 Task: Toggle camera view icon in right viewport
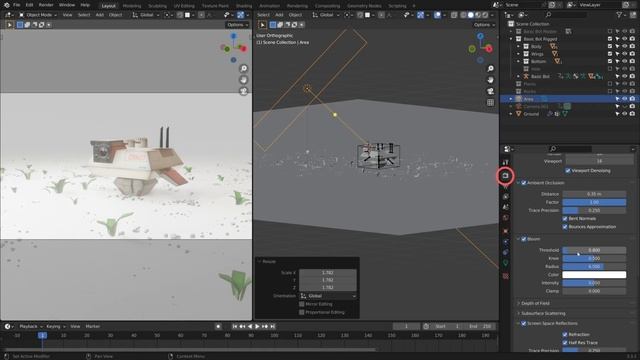click(491, 91)
